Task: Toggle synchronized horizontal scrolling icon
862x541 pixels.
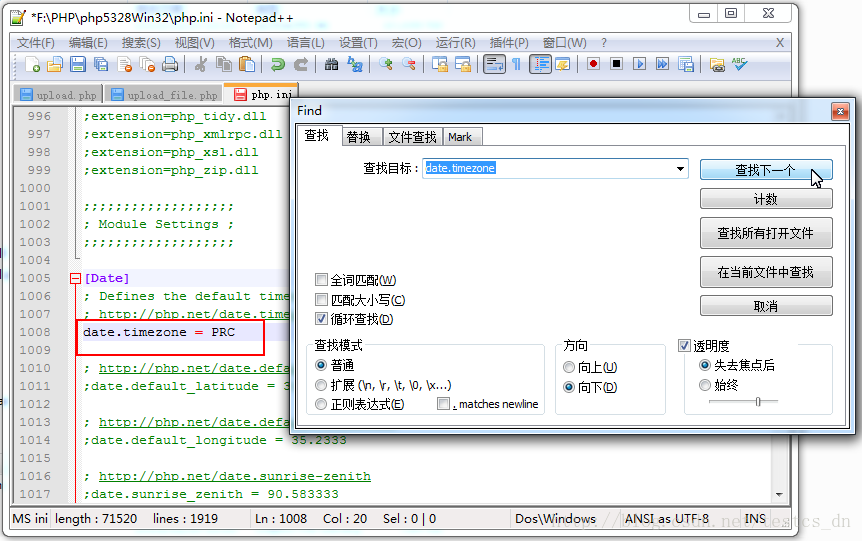Action: pyautogui.click(x=462, y=64)
